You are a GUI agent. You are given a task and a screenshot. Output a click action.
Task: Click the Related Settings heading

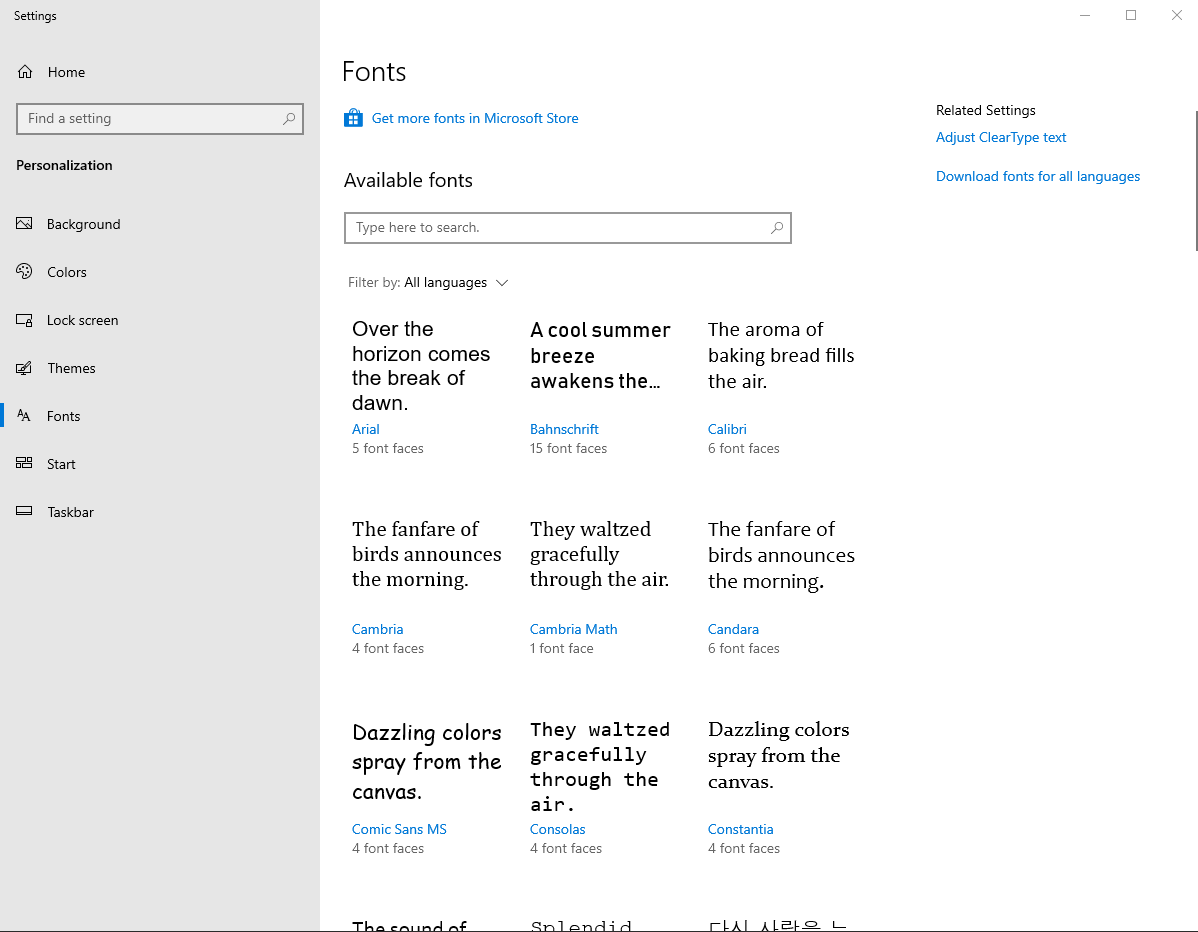click(x=986, y=110)
